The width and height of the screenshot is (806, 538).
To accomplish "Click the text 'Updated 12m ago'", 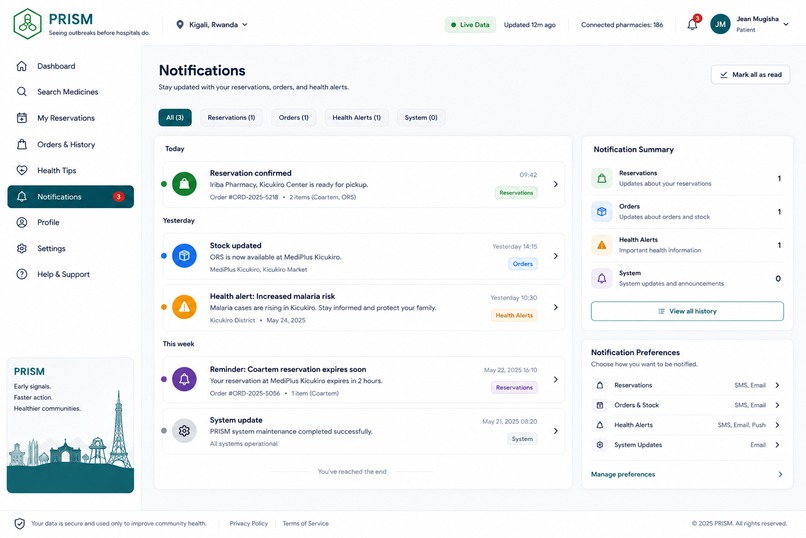I will (529, 25).
